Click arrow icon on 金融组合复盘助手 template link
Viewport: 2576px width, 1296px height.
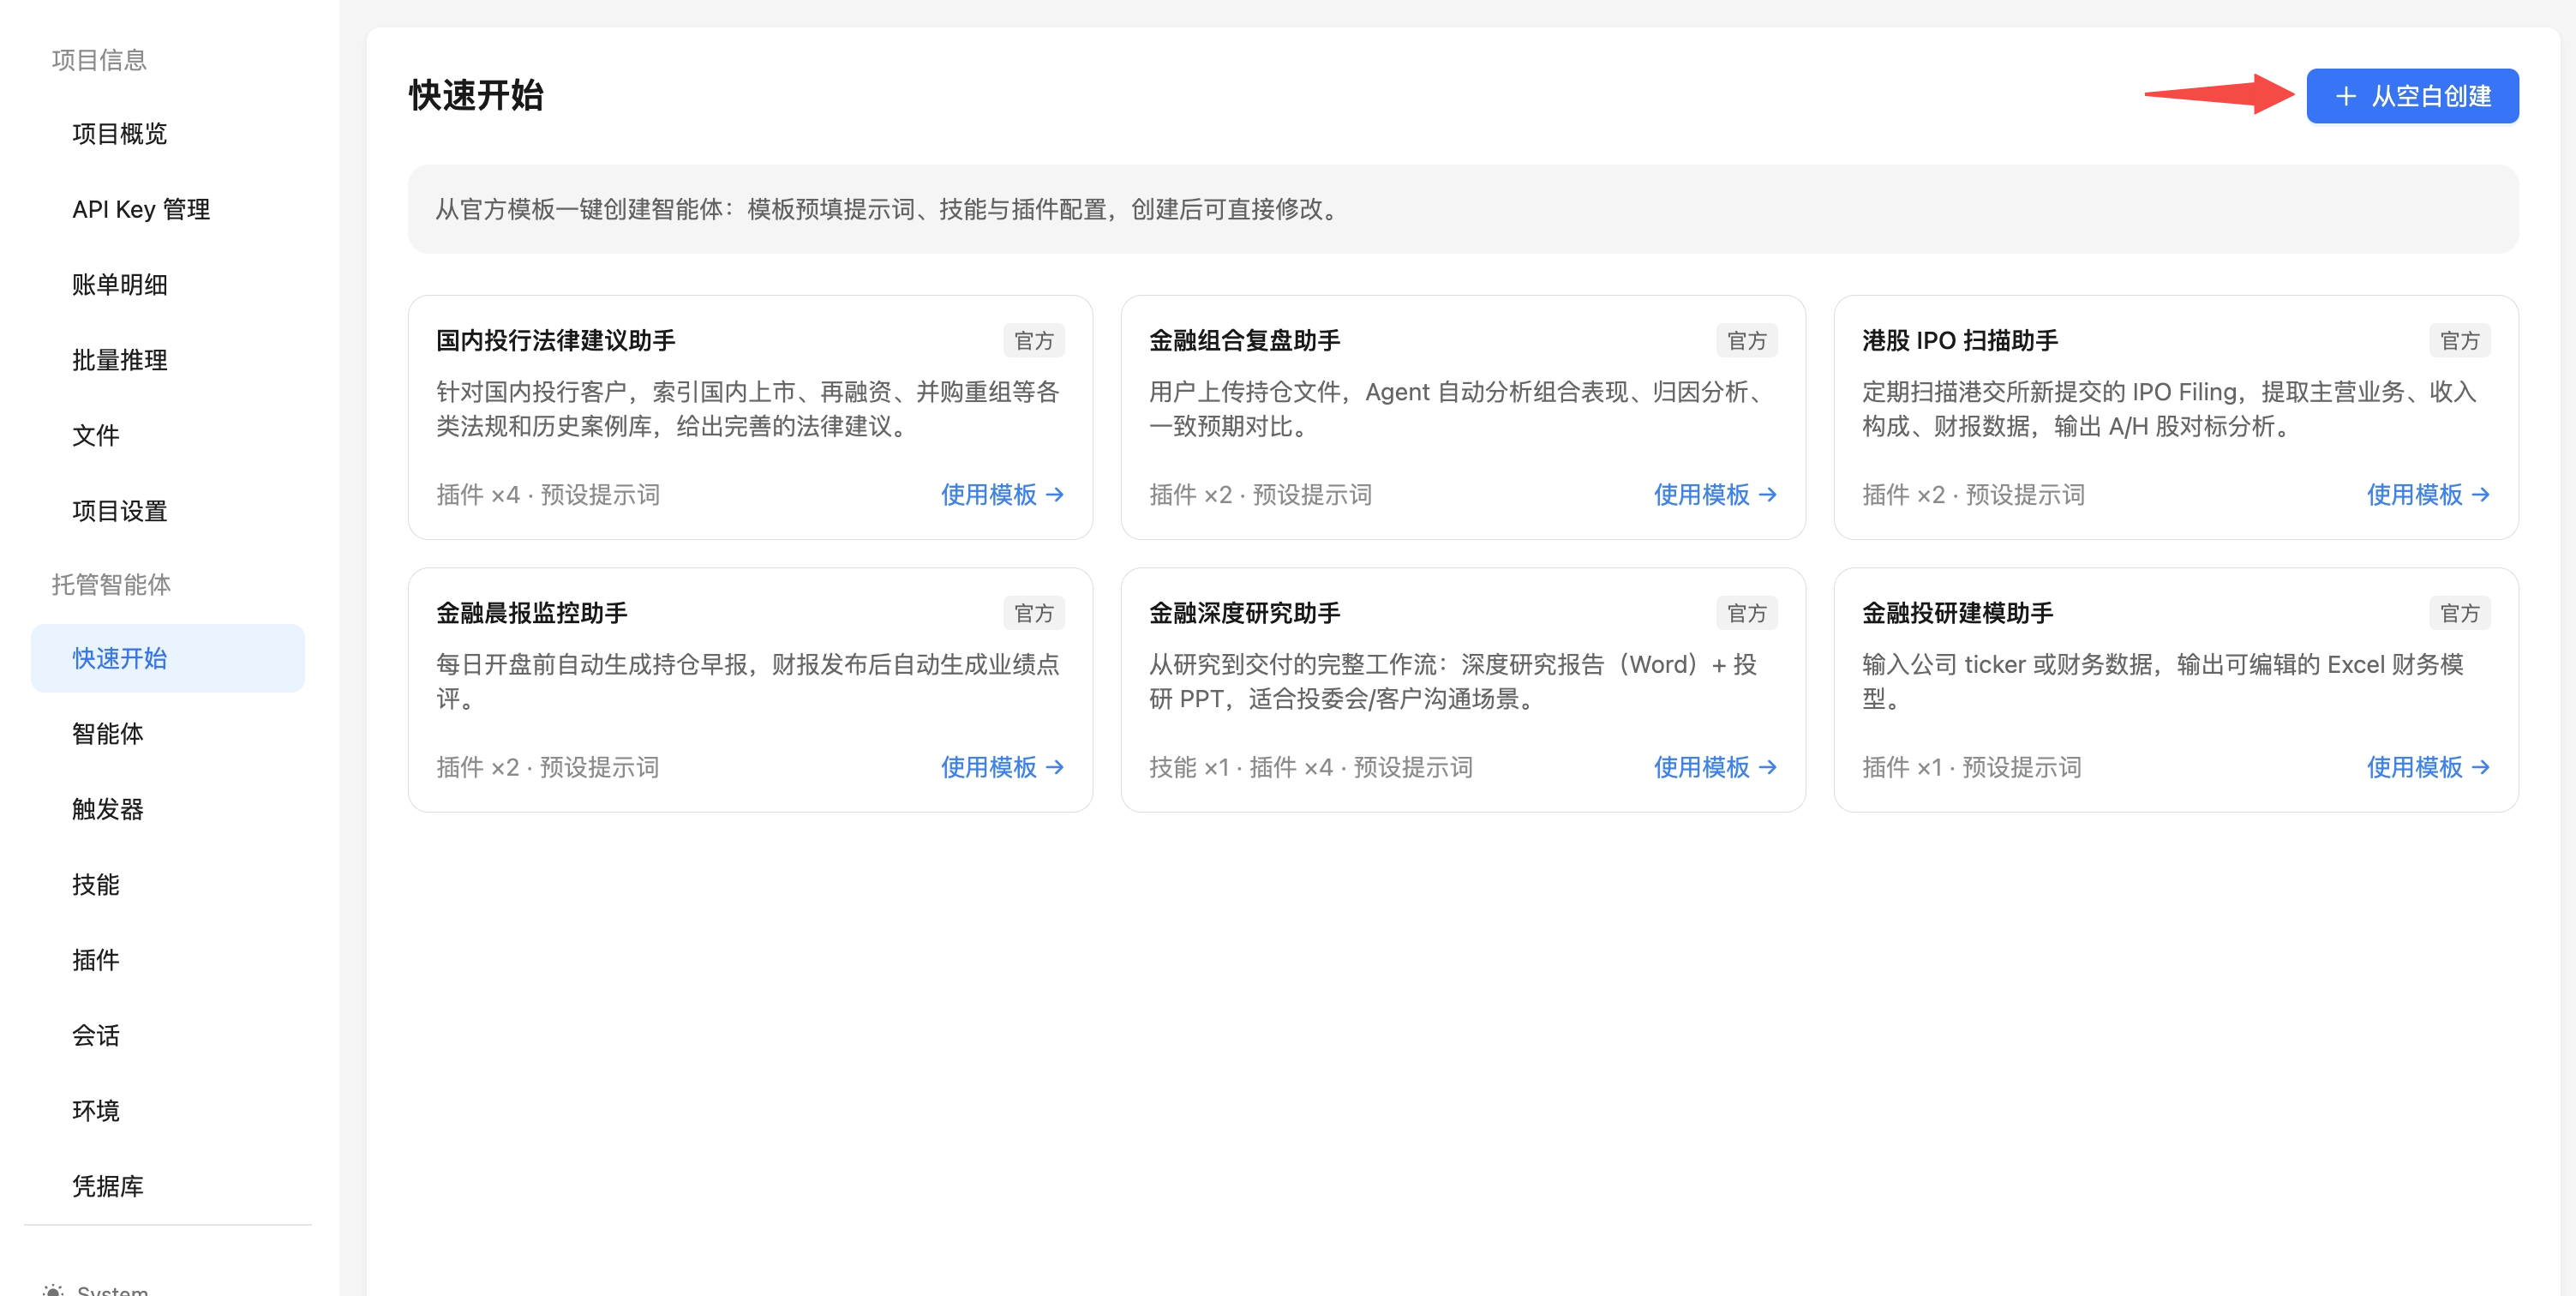pyautogui.click(x=1768, y=494)
